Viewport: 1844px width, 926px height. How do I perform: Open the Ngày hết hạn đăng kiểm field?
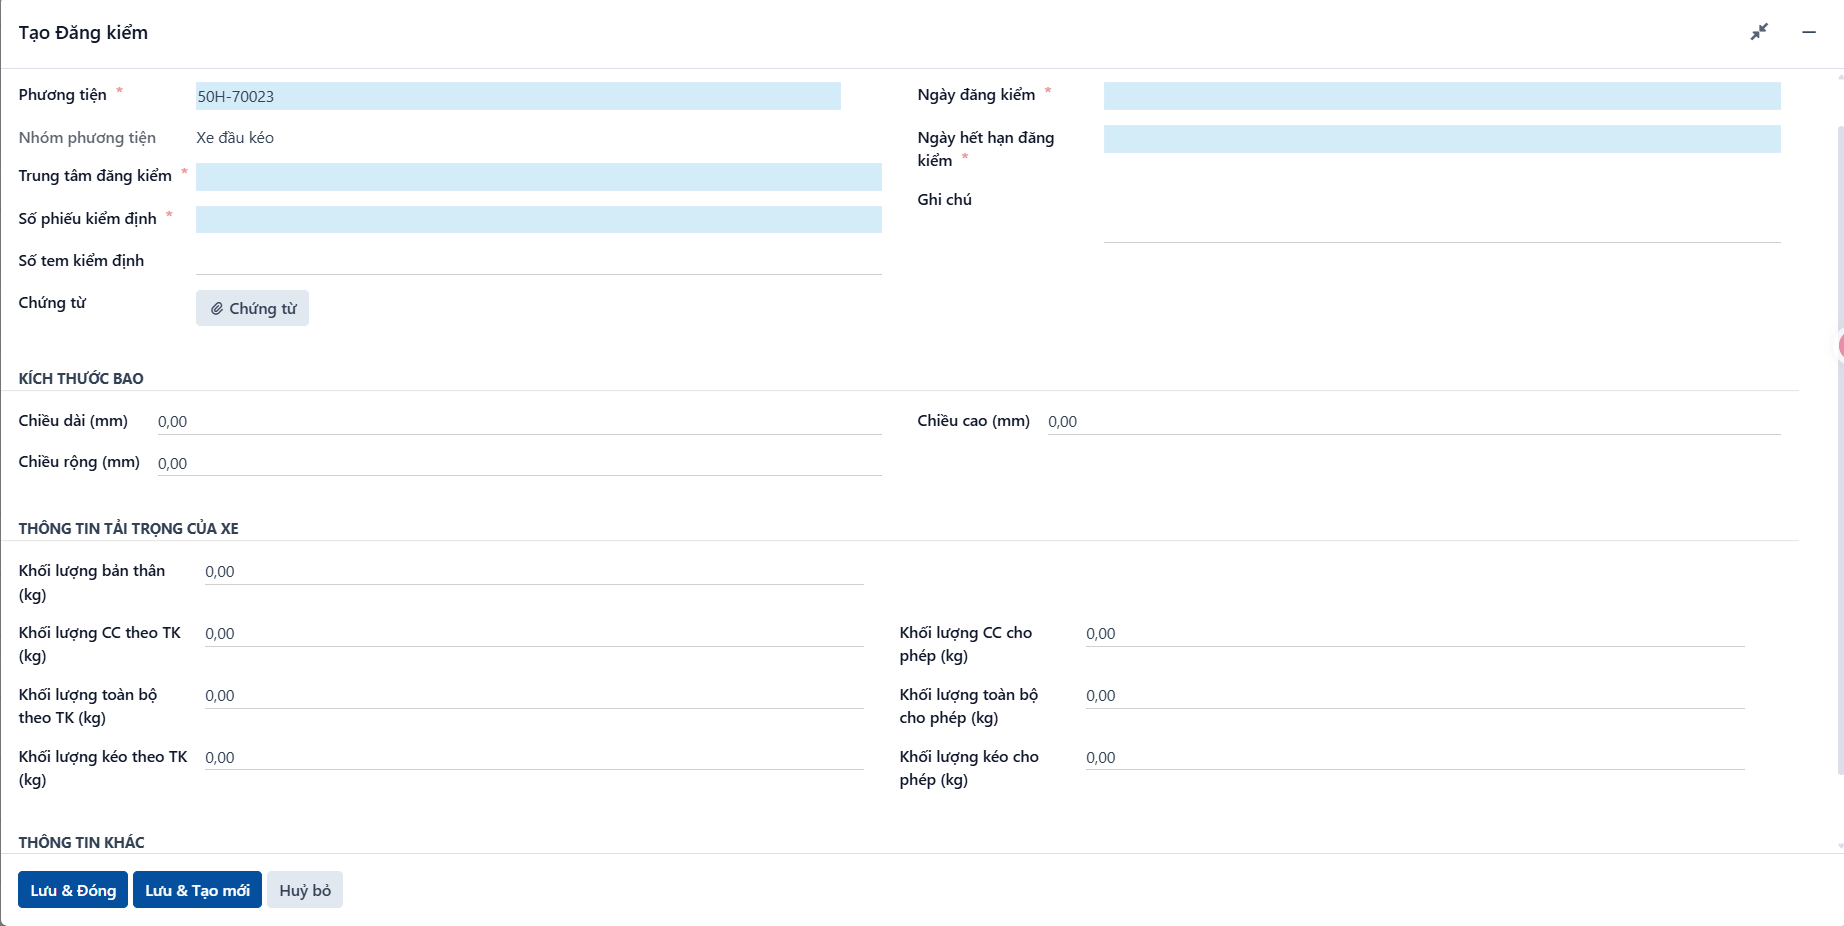pyautogui.click(x=1442, y=139)
